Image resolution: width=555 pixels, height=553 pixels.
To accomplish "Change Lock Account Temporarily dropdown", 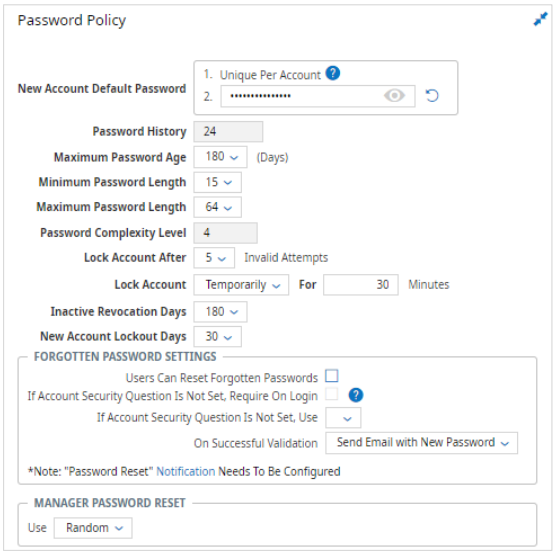I will (x=241, y=285).
